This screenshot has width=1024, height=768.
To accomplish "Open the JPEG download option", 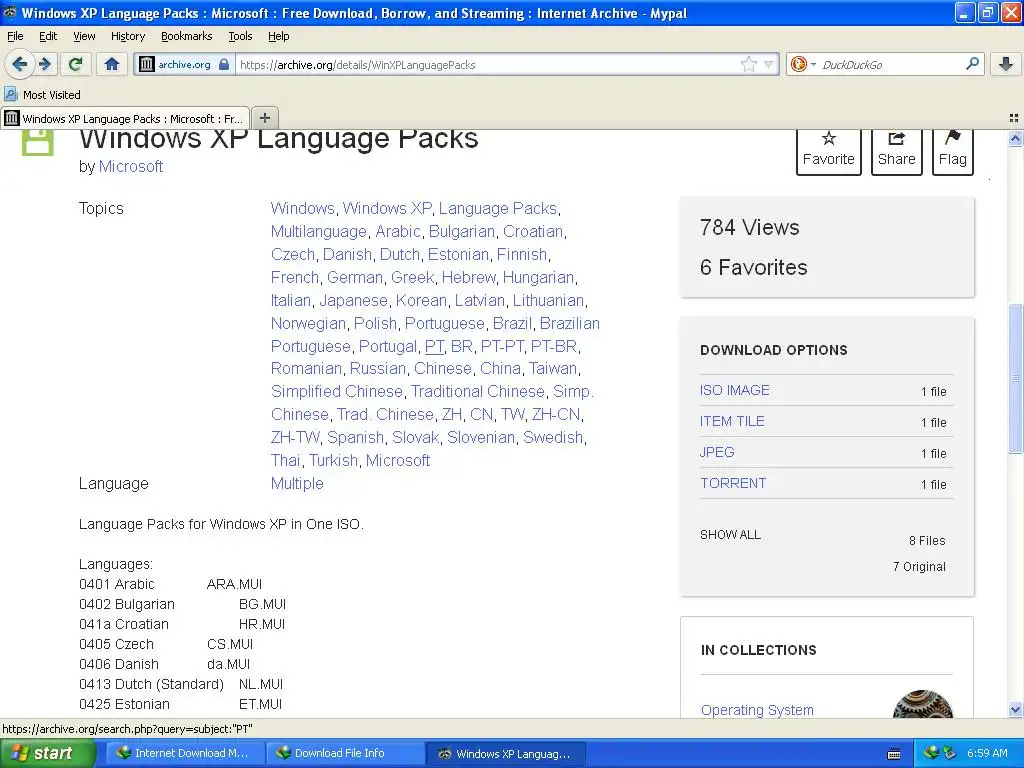I will click(717, 452).
